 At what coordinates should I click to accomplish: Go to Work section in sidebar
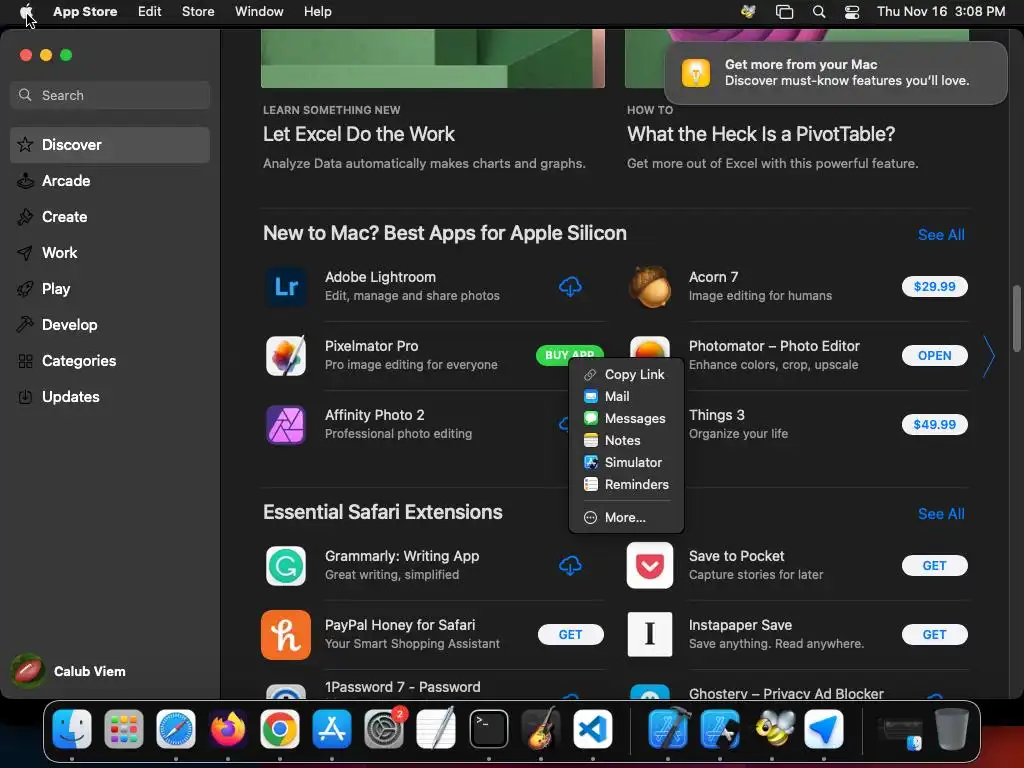pyautogui.click(x=110, y=253)
